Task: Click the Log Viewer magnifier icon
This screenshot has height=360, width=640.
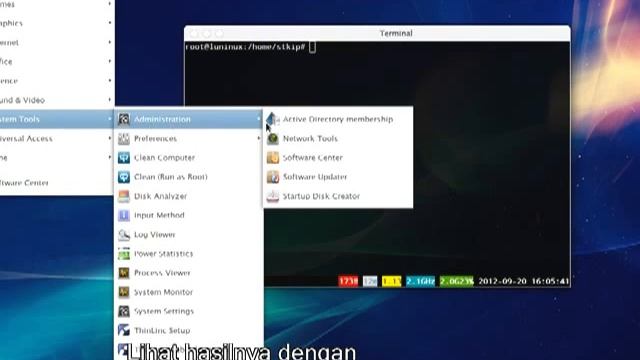Action: click(124, 234)
